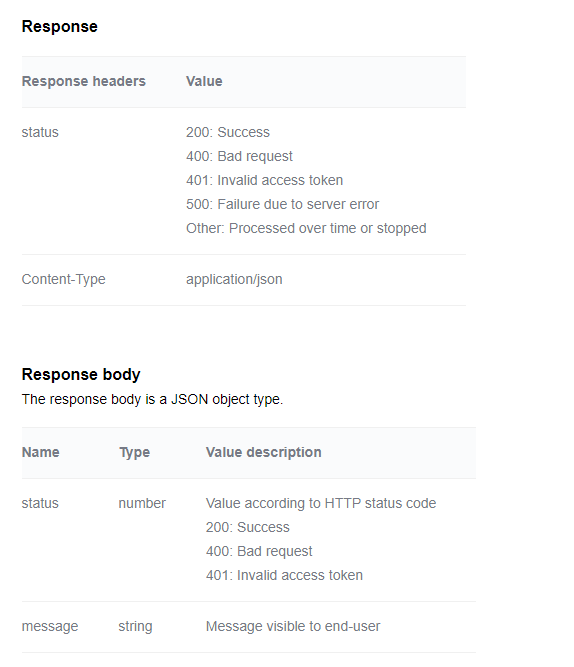The image size is (574, 667).
Task: Click the Name column header
Action: pyautogui.click(x=40, y=452)
